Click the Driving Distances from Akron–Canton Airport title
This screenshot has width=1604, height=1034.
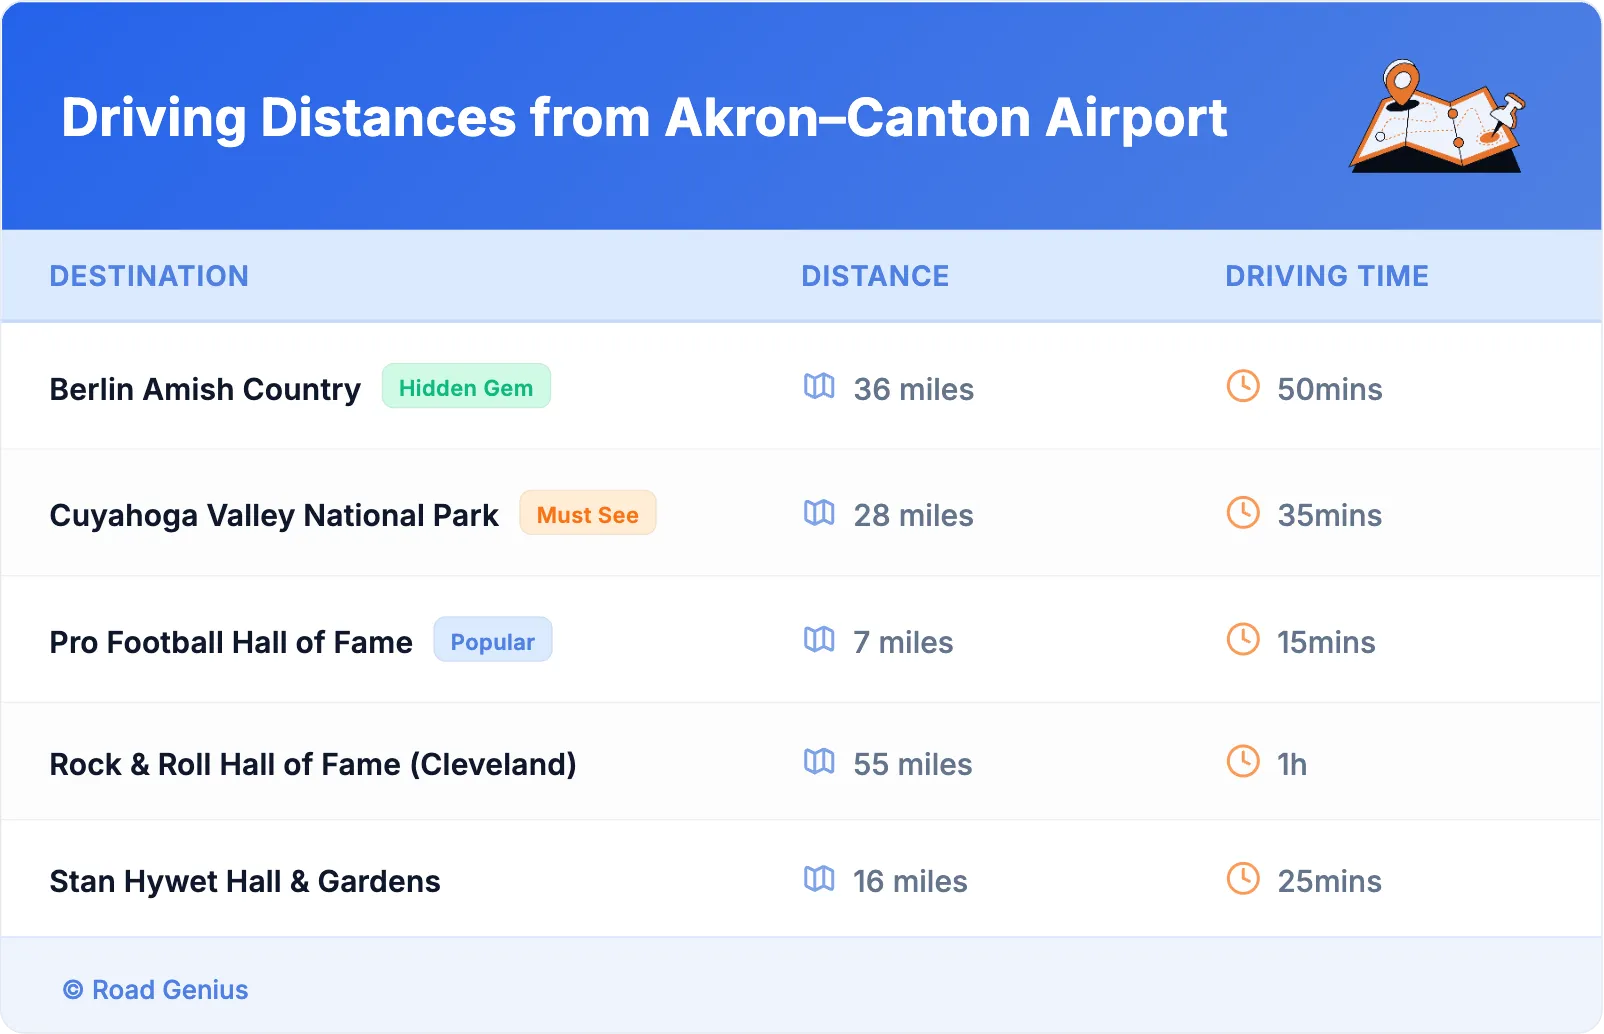point(644,118)
